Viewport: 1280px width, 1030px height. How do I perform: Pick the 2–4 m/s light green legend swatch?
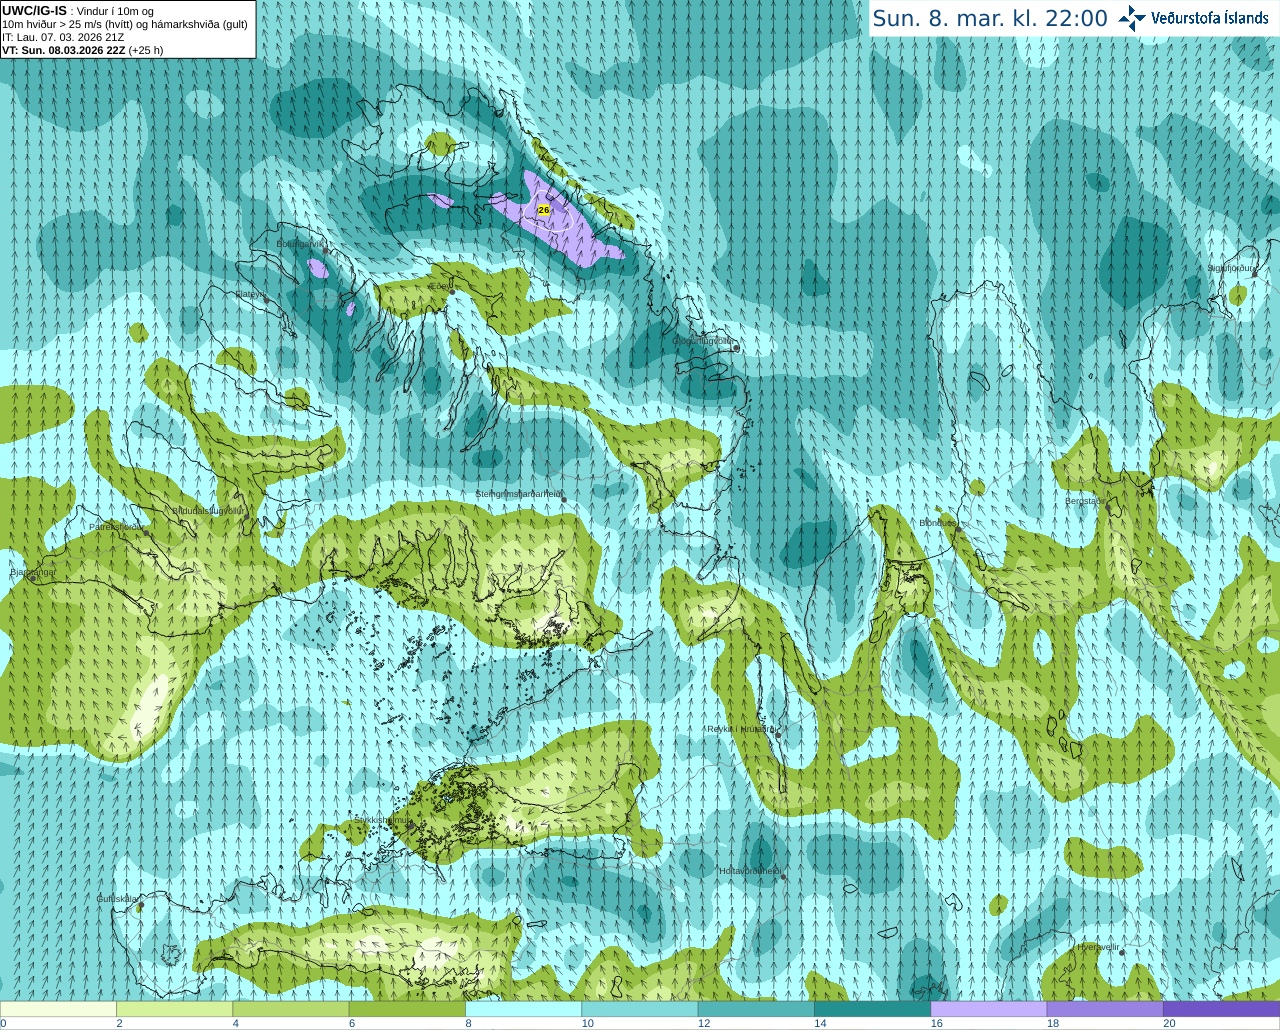[174, 1009]
